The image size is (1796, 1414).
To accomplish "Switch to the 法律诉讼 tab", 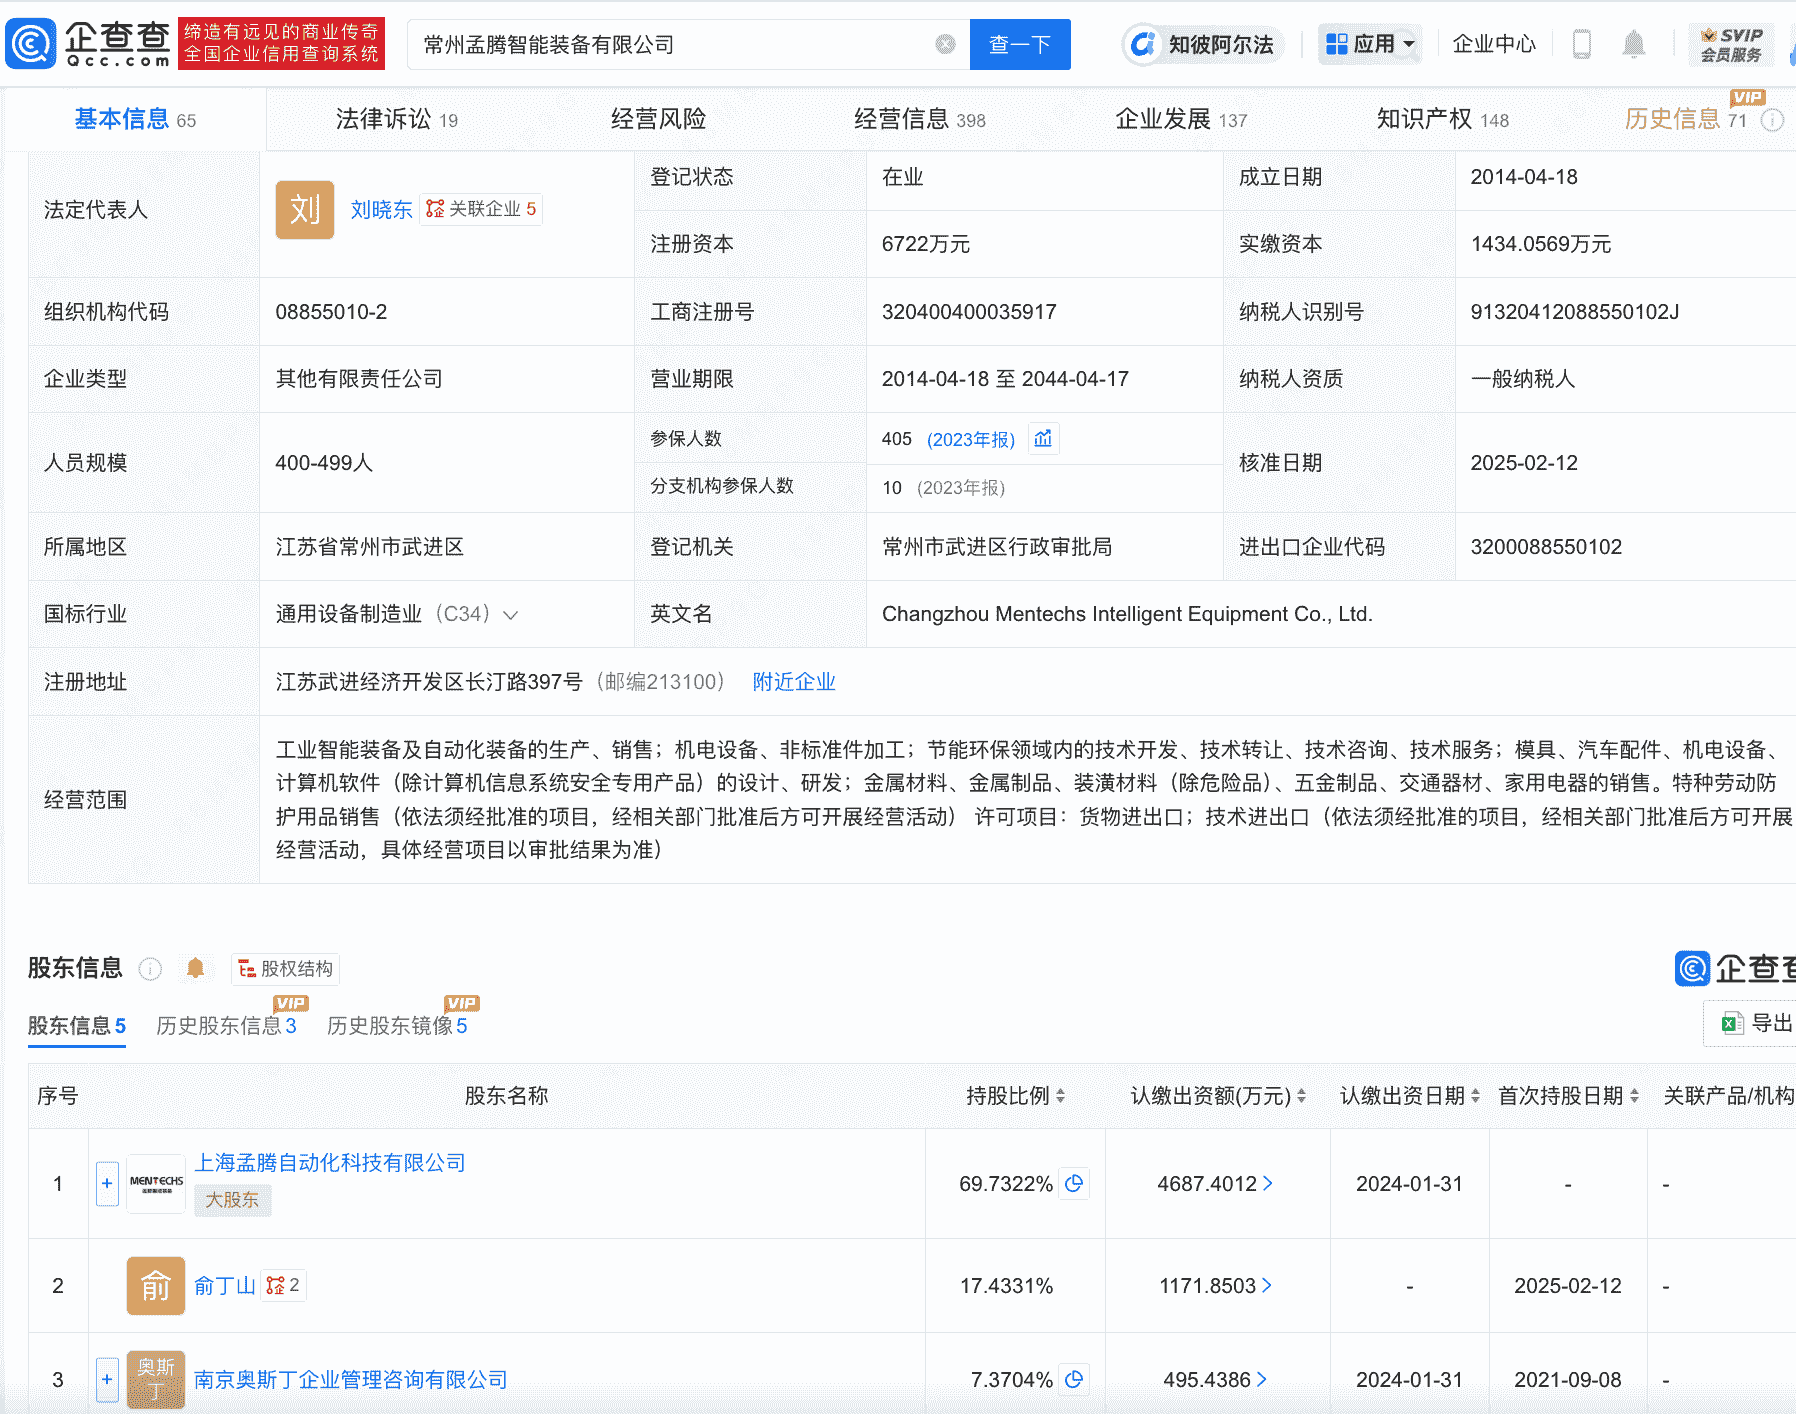I will pos(384,119).
